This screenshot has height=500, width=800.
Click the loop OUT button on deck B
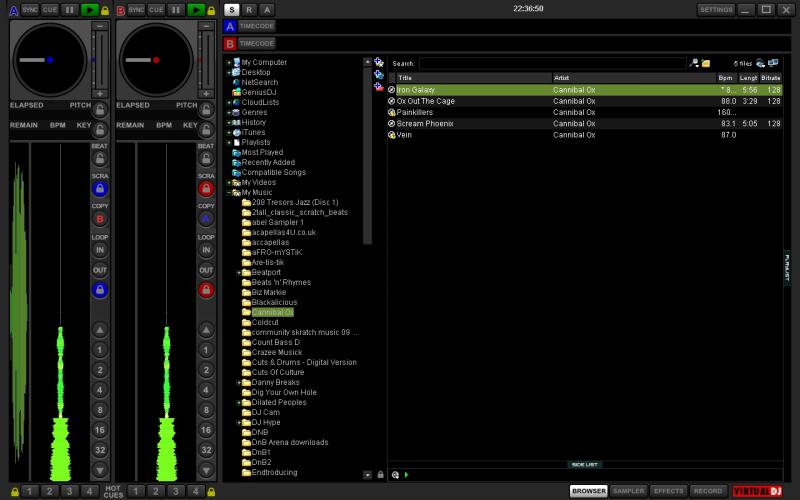click(207, 271)
